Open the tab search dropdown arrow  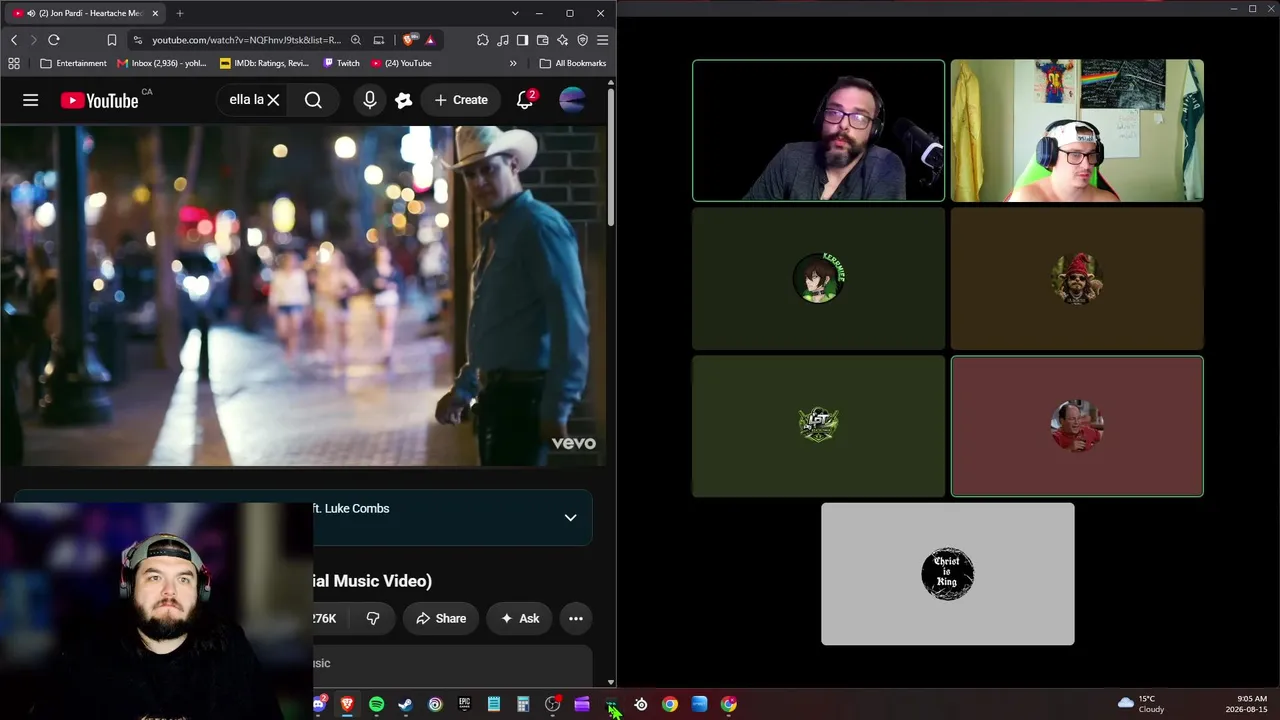tap(515, 13)
